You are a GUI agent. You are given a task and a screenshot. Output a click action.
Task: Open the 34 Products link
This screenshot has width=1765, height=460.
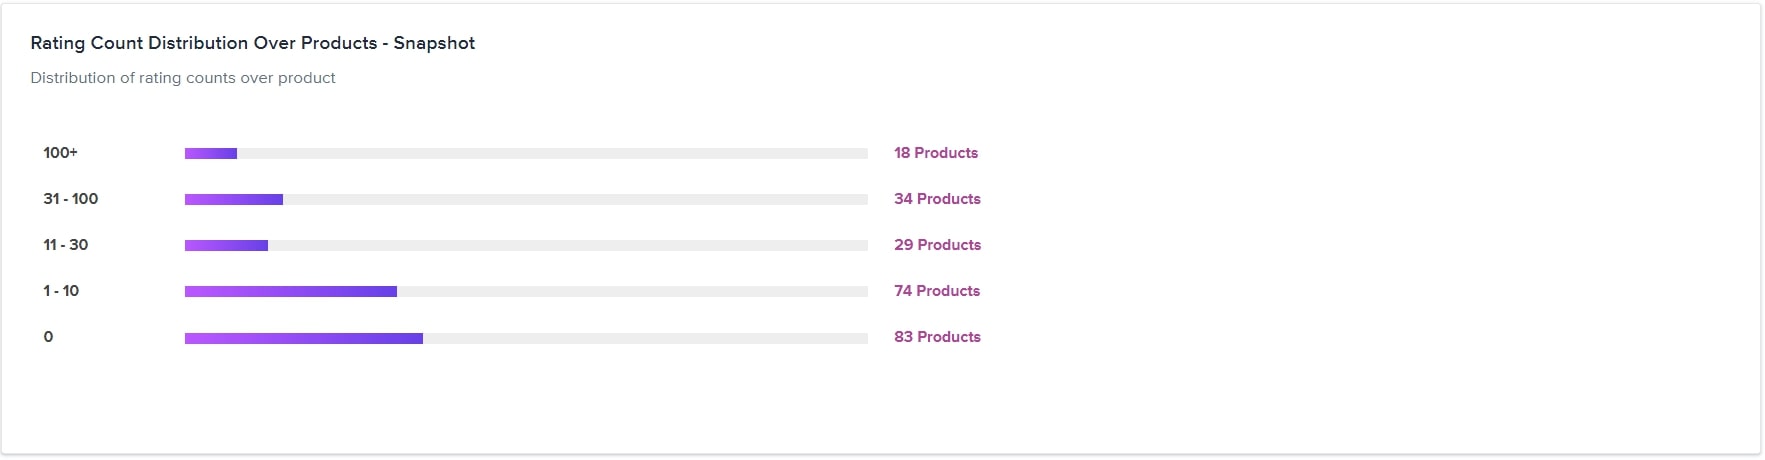937,199
